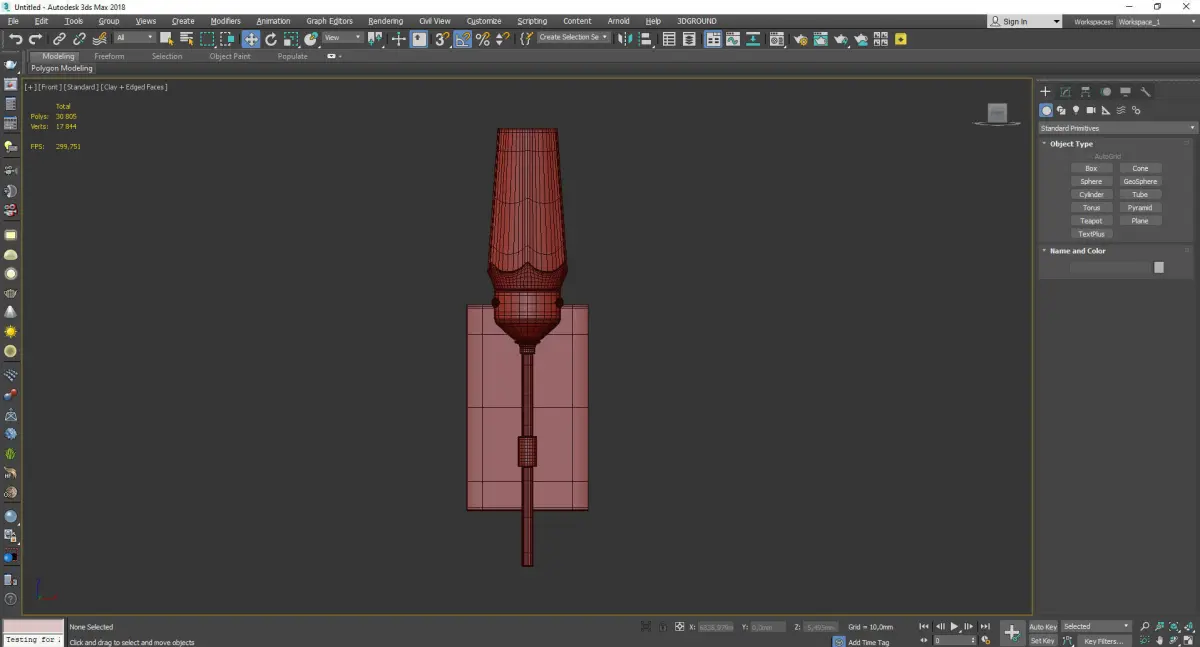Open the Layer Explorer icon

(x=690, y=39)
